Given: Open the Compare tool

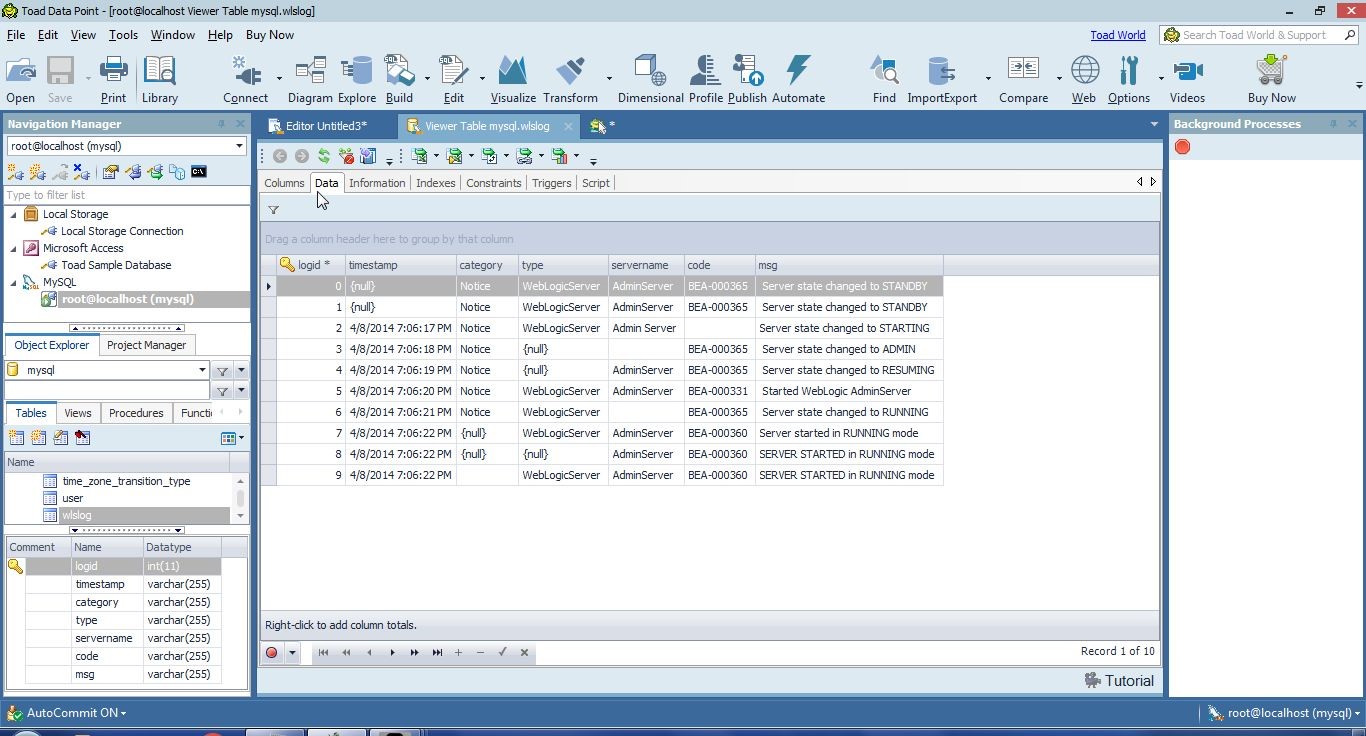Looking at the screenshot, I should point(1023,80).
